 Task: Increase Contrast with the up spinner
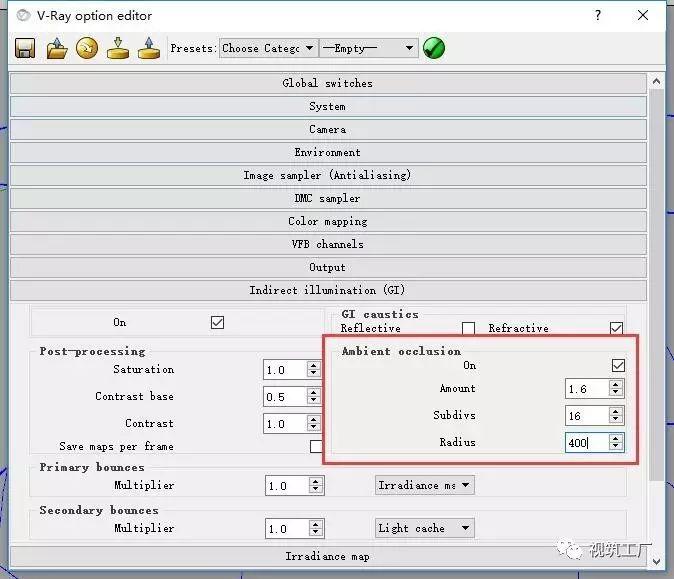314,420
